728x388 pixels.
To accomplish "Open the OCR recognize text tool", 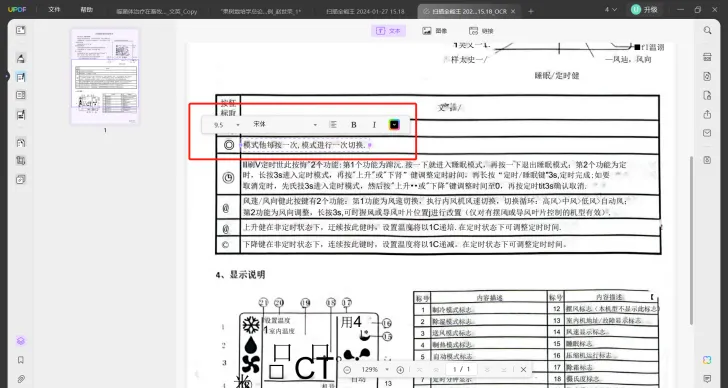I will [20, 142].
